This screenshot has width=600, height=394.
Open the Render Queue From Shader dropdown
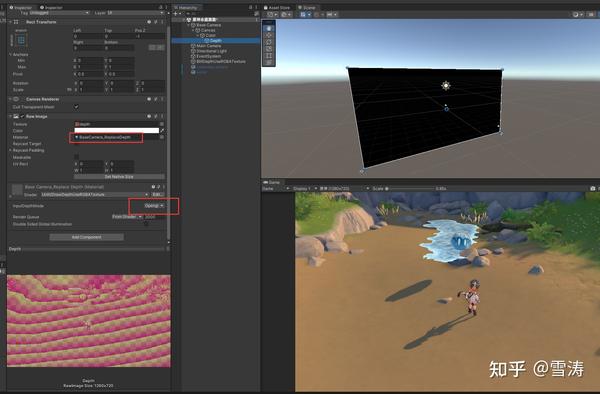pyautogui.click(x=127, y=217)
